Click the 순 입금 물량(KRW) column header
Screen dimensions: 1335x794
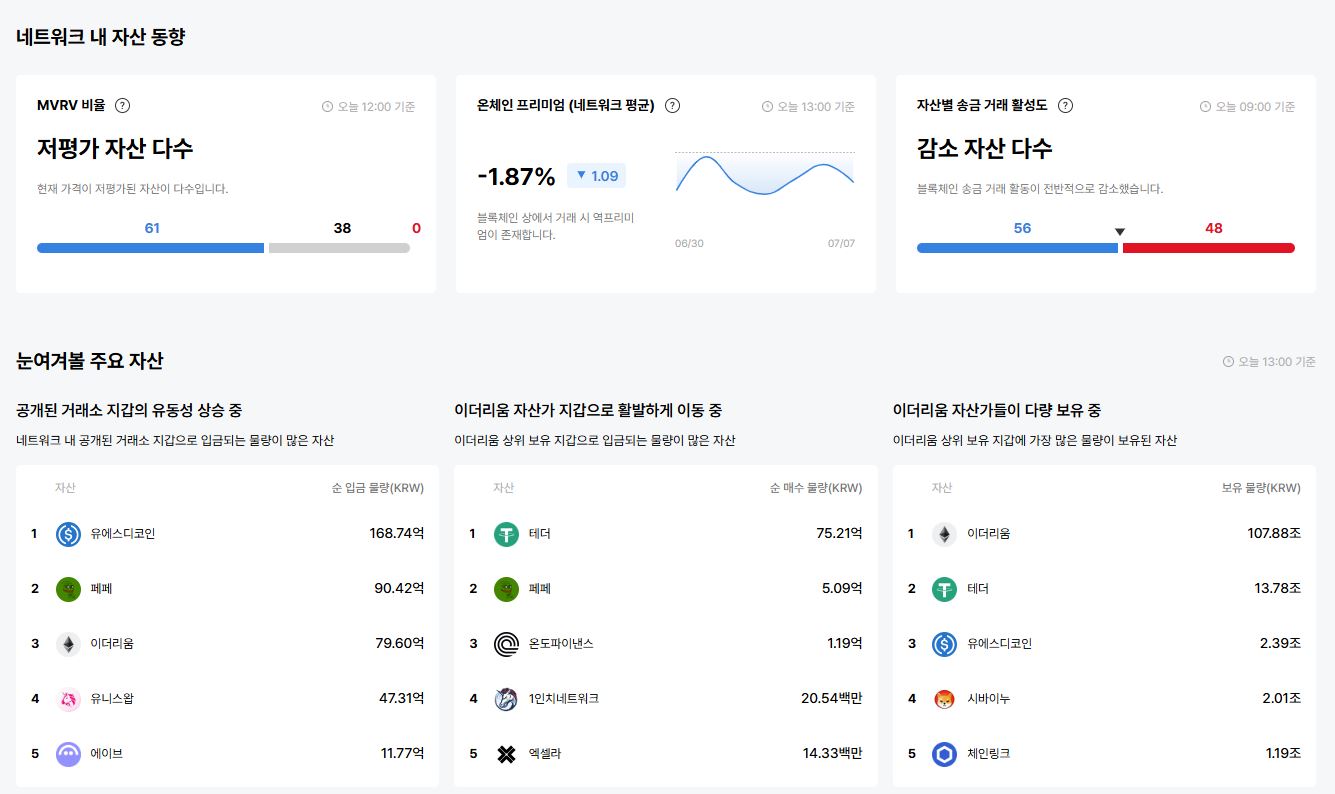coord(378,489)
